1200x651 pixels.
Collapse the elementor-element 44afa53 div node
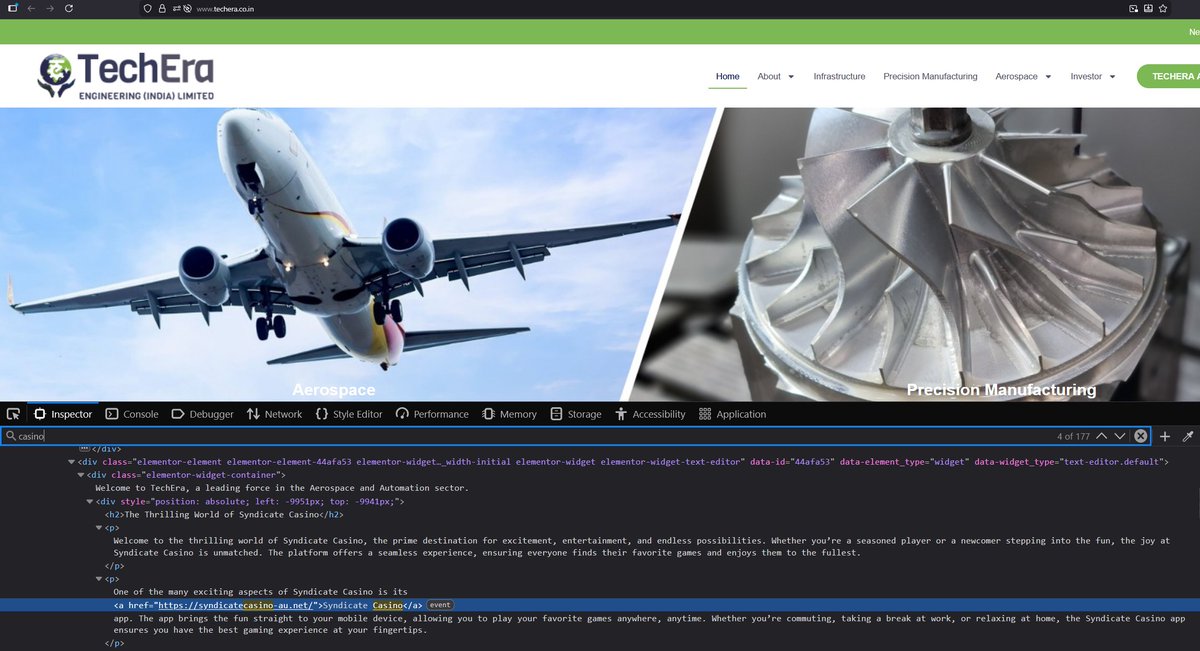[71, 462]
